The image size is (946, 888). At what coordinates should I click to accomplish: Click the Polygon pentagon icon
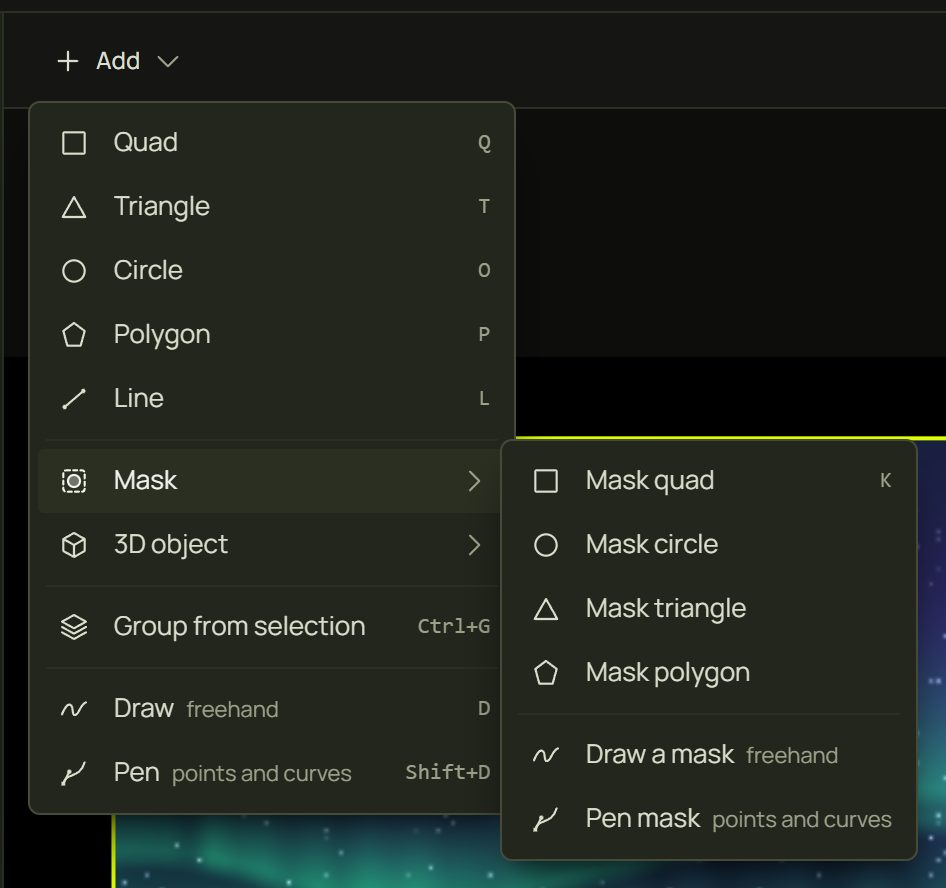click(x=74, y=335)
